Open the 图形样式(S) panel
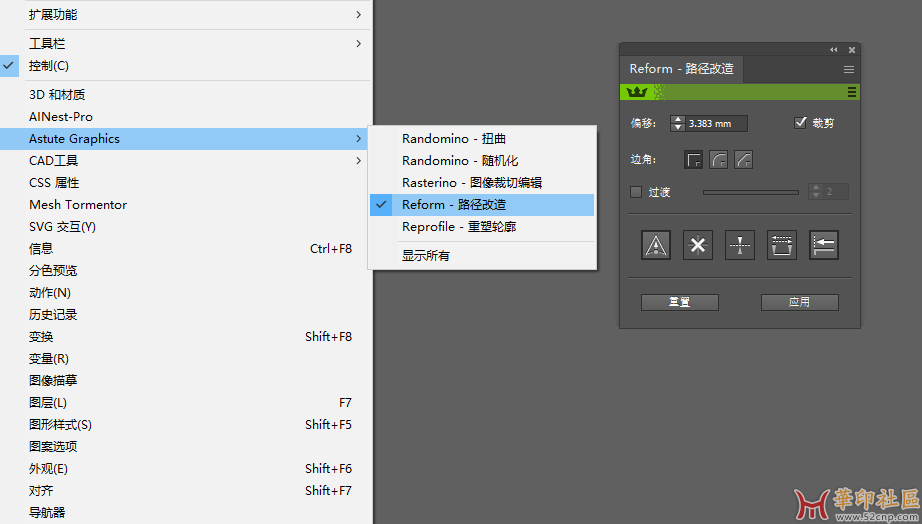 point(185,425)
